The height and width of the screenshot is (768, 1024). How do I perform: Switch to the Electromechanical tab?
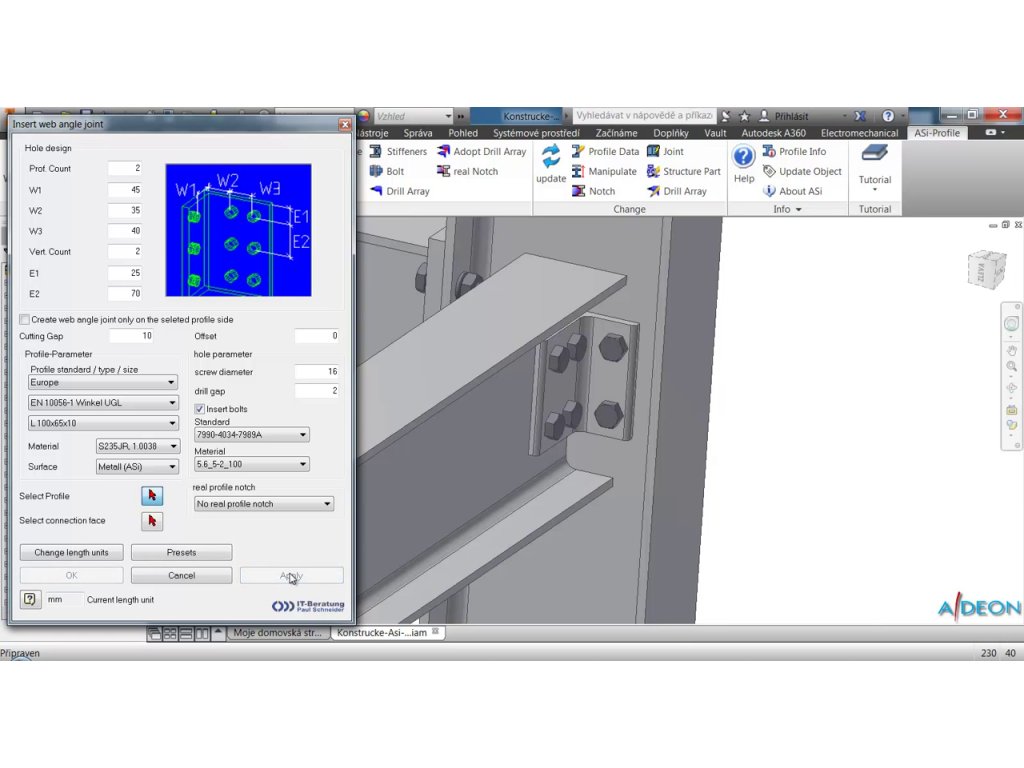click(x=859, y=133)
